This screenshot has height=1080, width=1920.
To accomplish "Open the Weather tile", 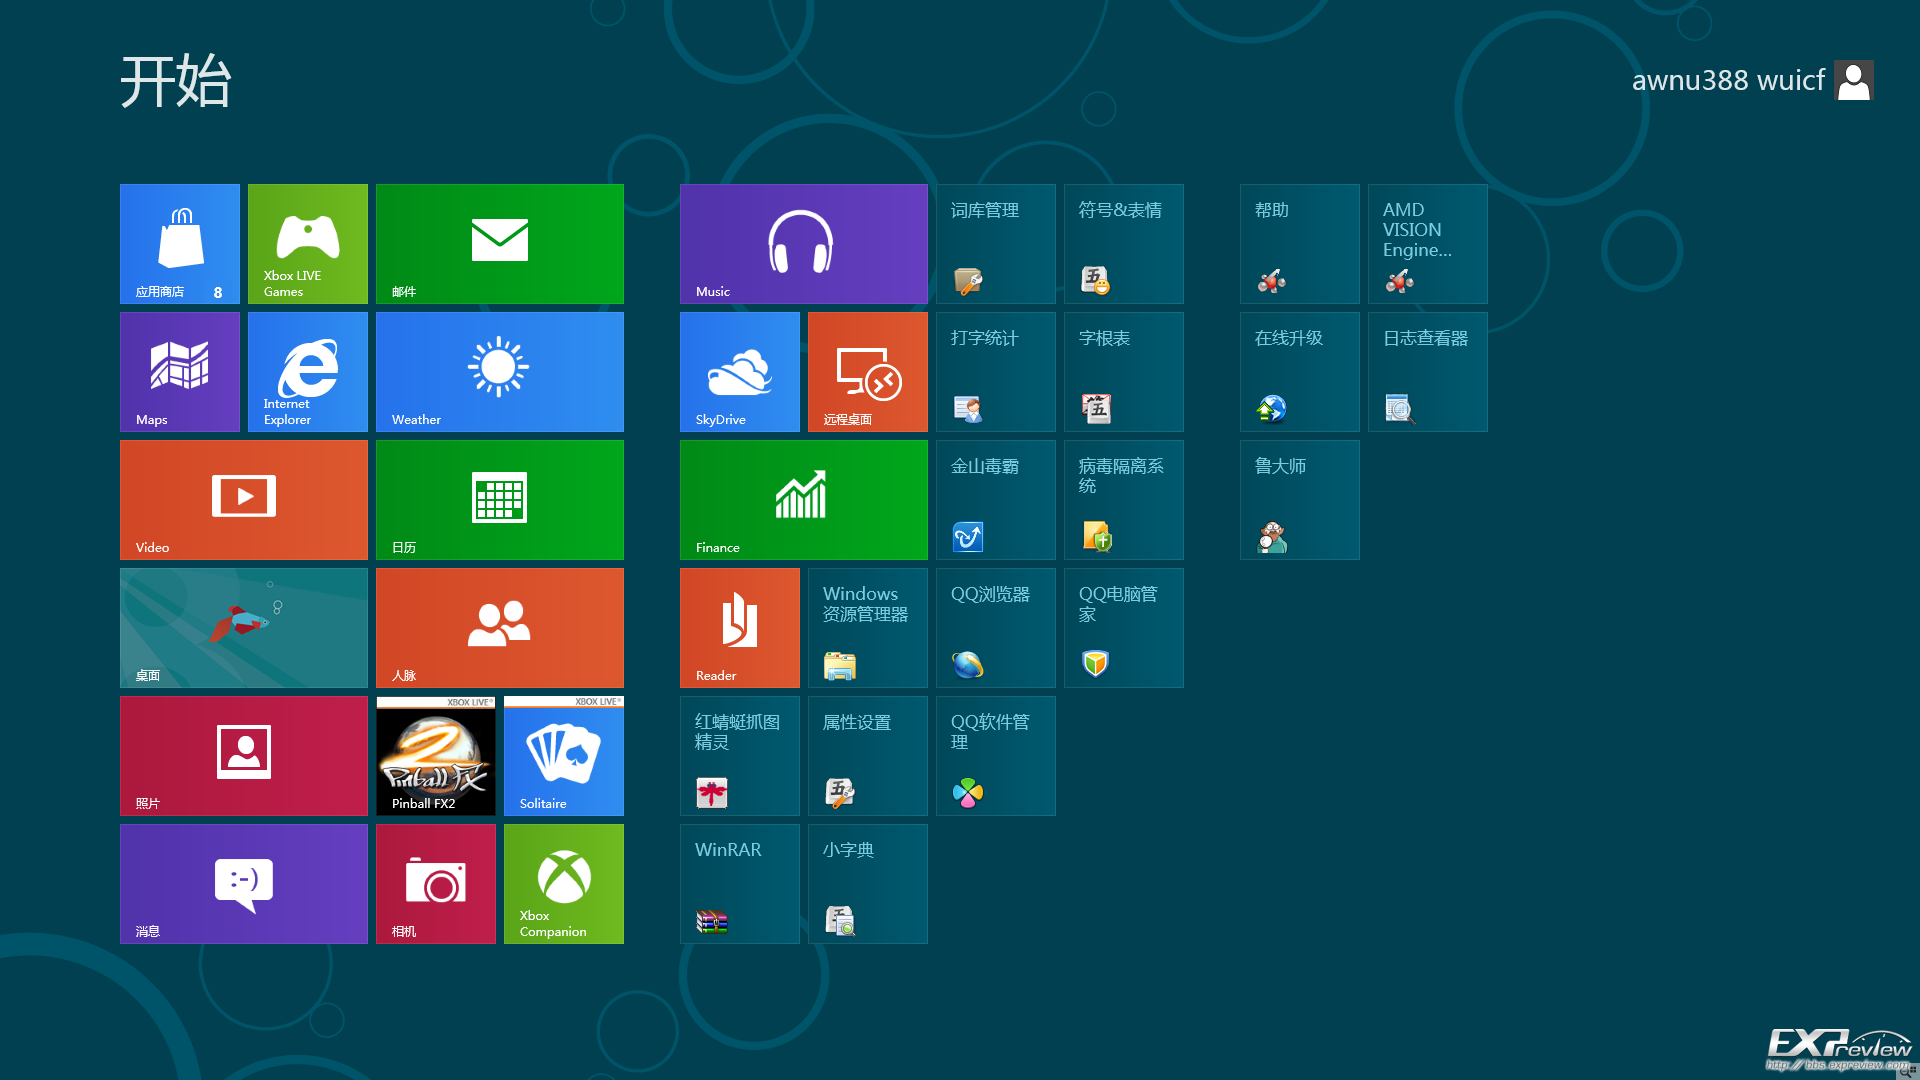I will (500, 372).
